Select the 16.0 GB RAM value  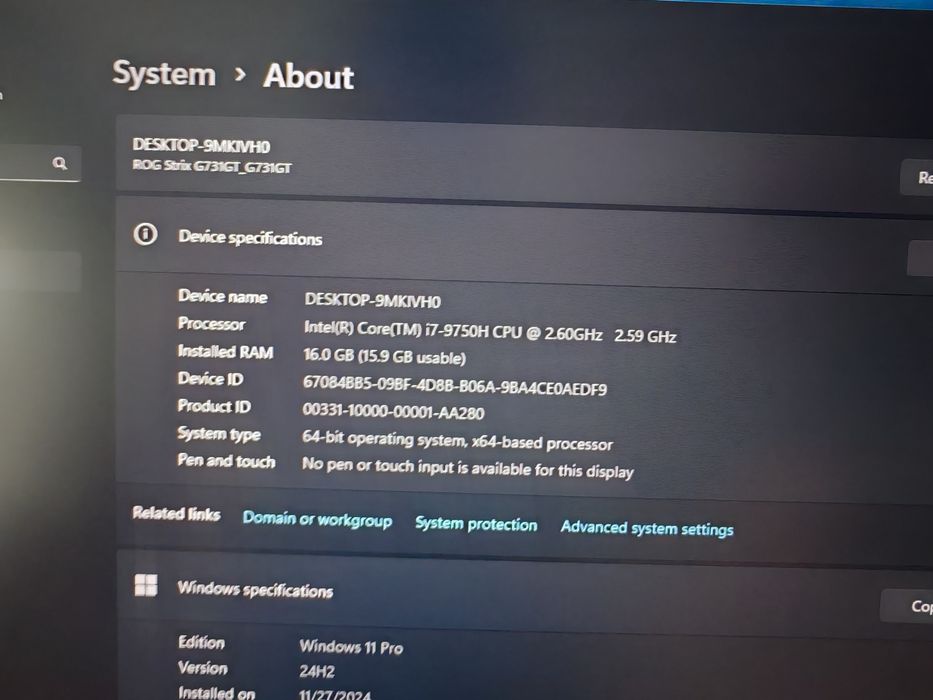(x=384, y=356)
